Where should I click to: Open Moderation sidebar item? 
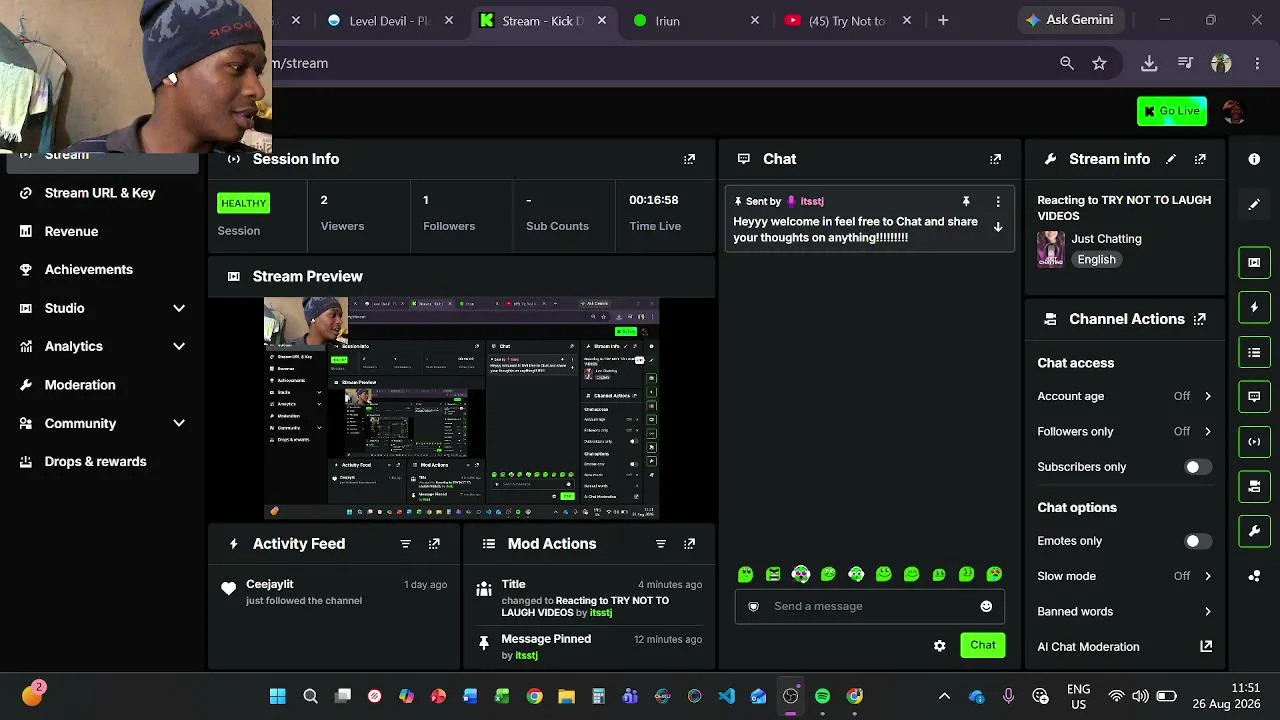pos(80,385)
